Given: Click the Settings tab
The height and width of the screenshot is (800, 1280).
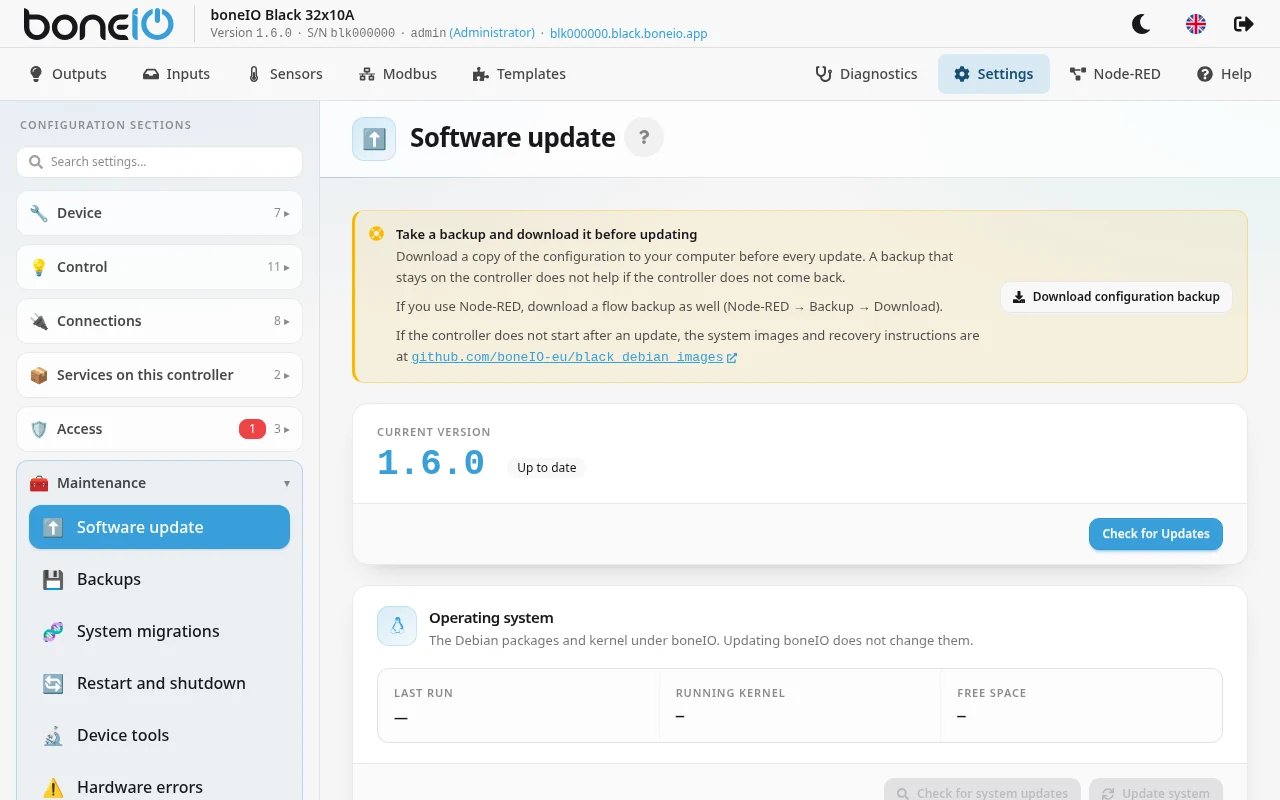Looking at the screenshot, I should tap(994, 74).
